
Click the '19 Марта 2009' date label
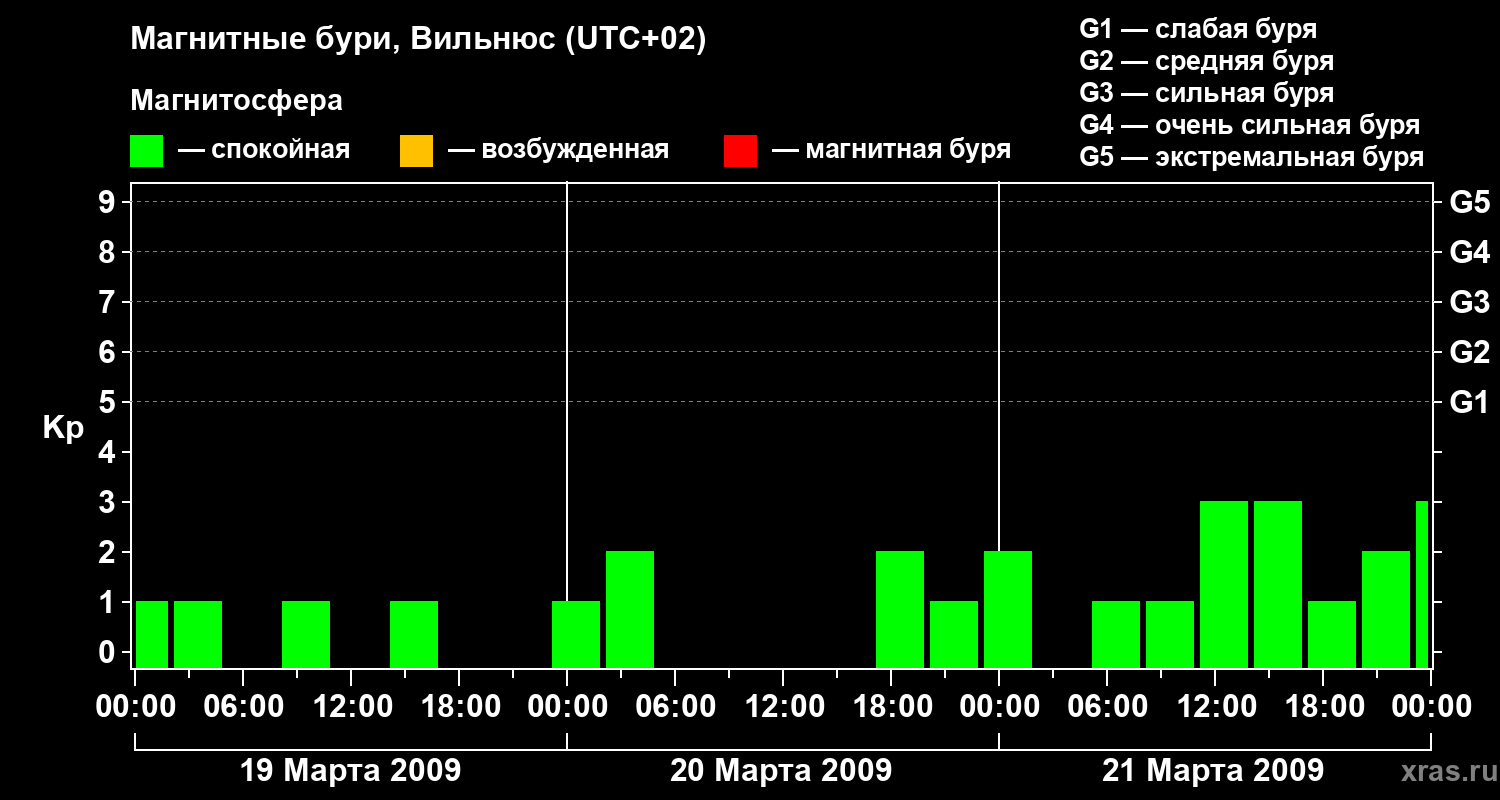pos(351,771)
